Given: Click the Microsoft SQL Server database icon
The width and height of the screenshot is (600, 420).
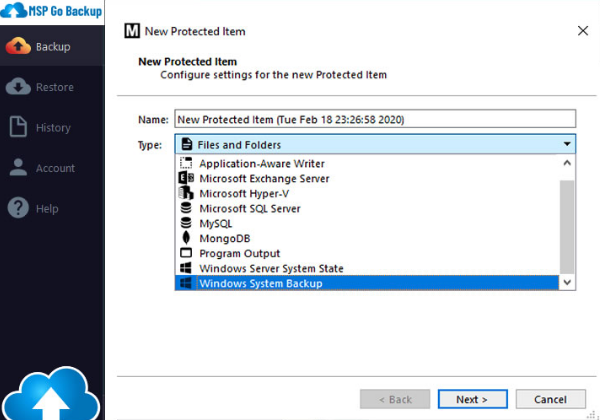Looking at the screenshot, I should coord(186,208).
